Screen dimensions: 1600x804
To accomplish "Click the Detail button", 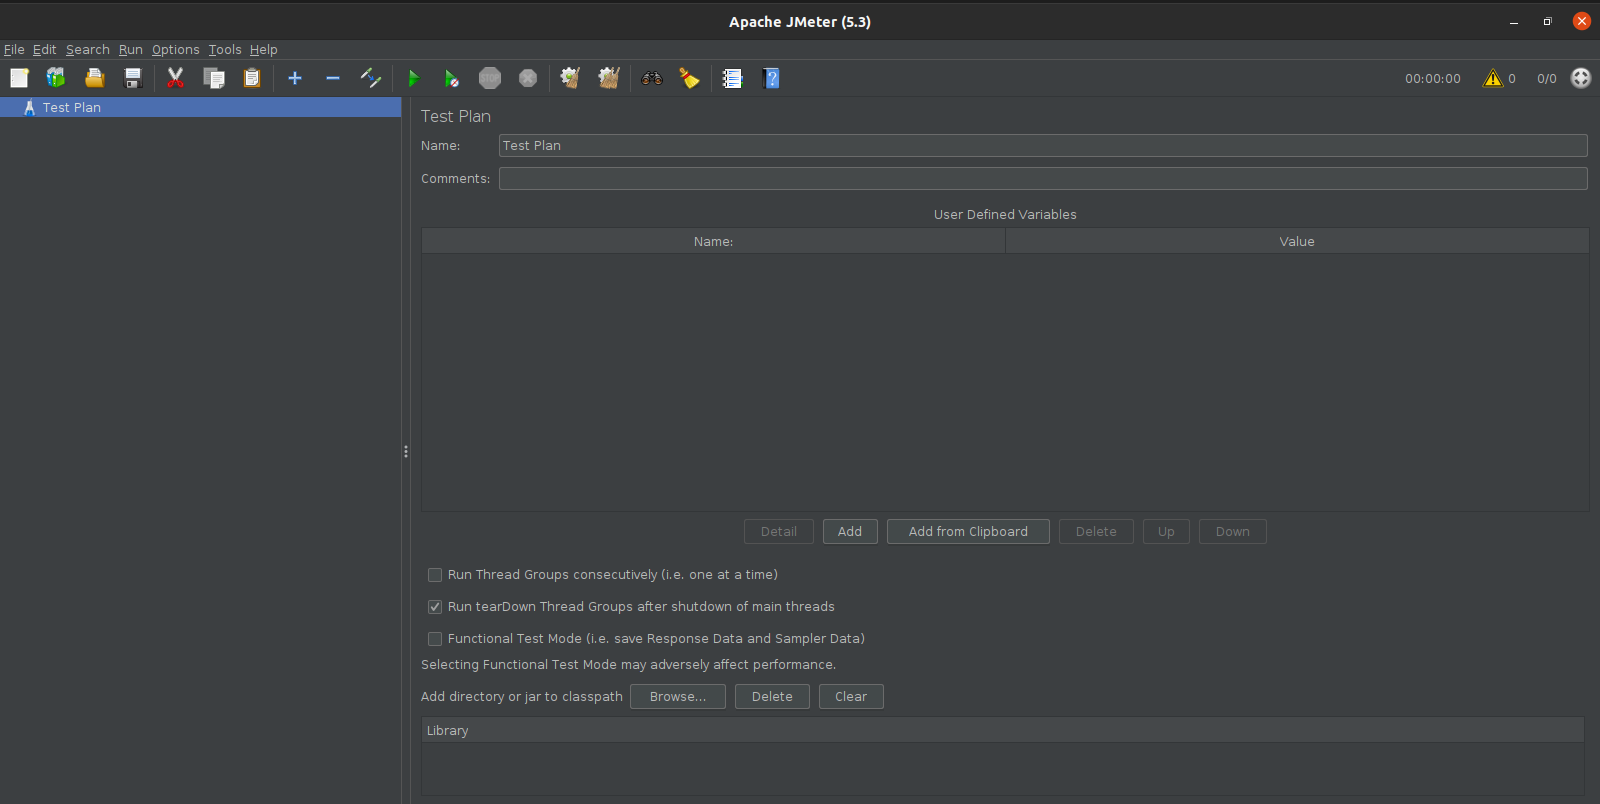I will pyautogui.click(x=779, y=532).
